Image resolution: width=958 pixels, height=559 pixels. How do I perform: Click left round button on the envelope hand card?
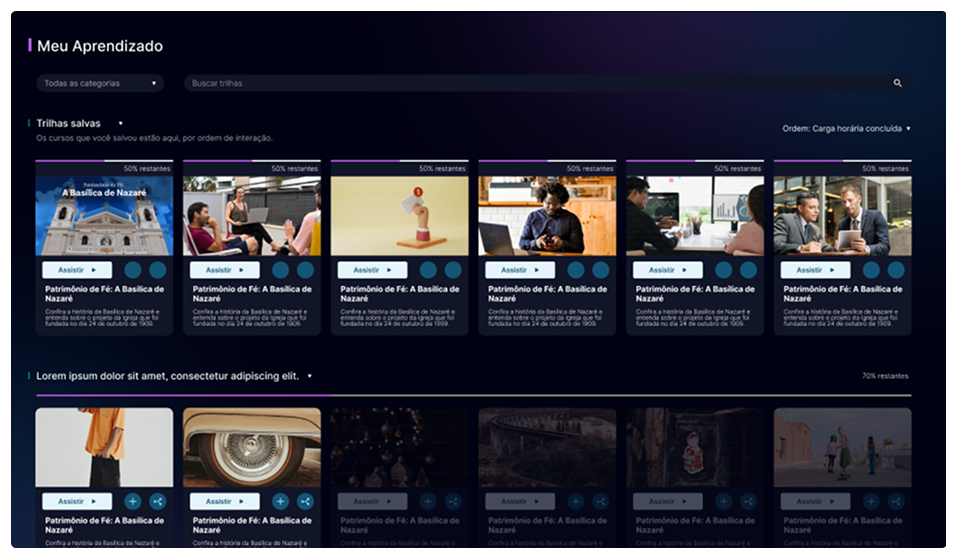pos(428,270)
